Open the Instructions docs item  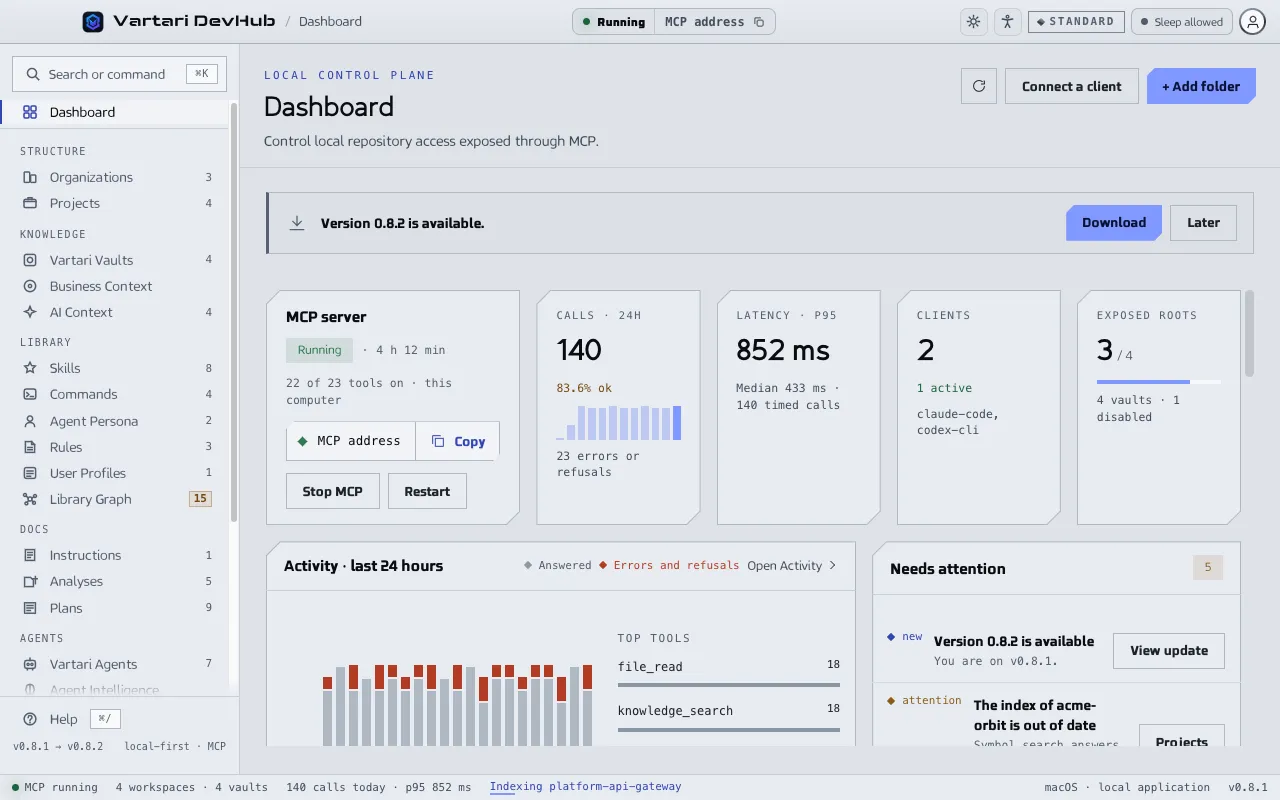point(115,555)
